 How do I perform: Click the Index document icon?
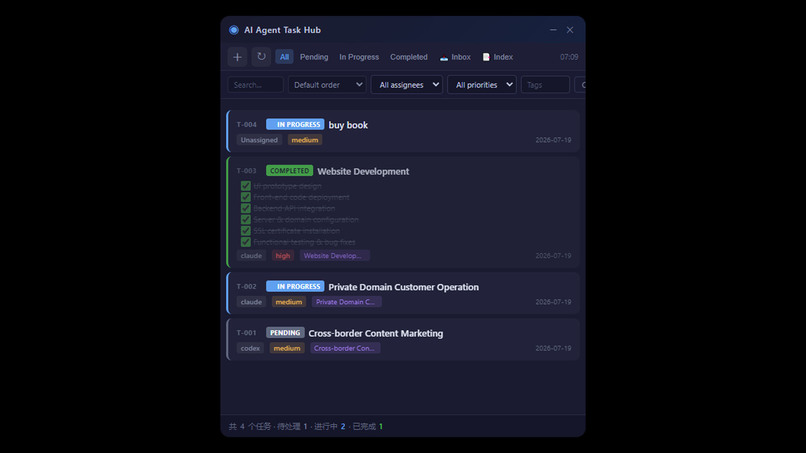point(486,57)
